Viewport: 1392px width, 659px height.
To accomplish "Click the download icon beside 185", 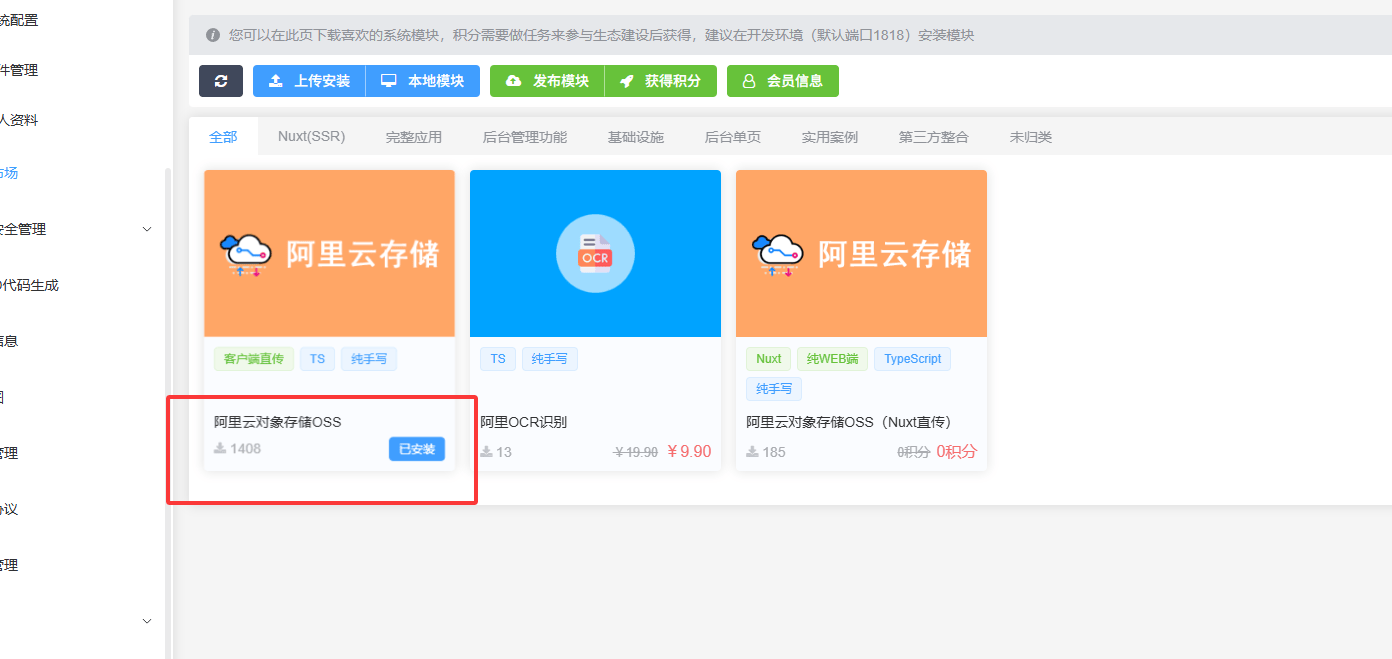I will (752, 452).
